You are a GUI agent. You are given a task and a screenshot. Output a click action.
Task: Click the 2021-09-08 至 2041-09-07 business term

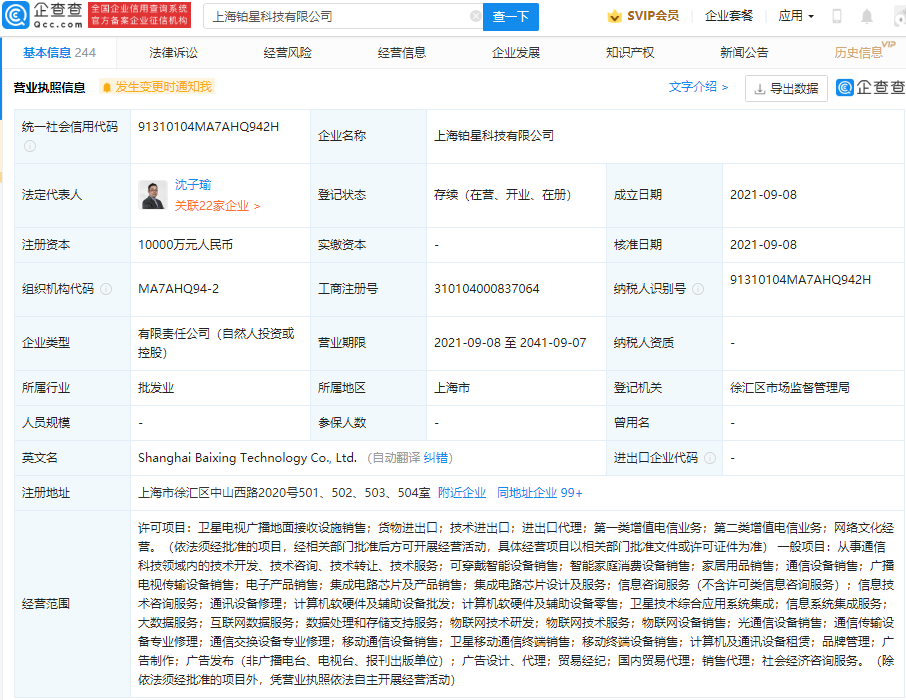click(510, 343)
